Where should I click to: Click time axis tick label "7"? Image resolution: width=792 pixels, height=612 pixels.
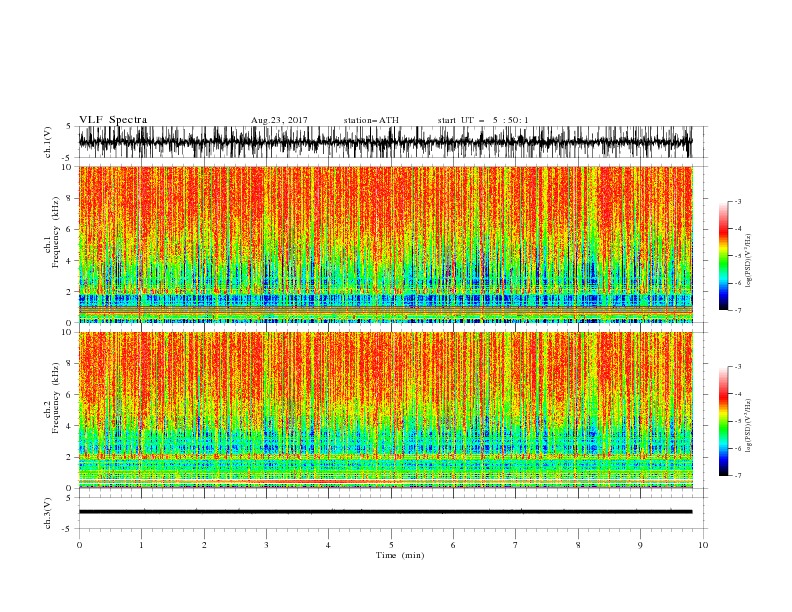(x=516, y=545)
